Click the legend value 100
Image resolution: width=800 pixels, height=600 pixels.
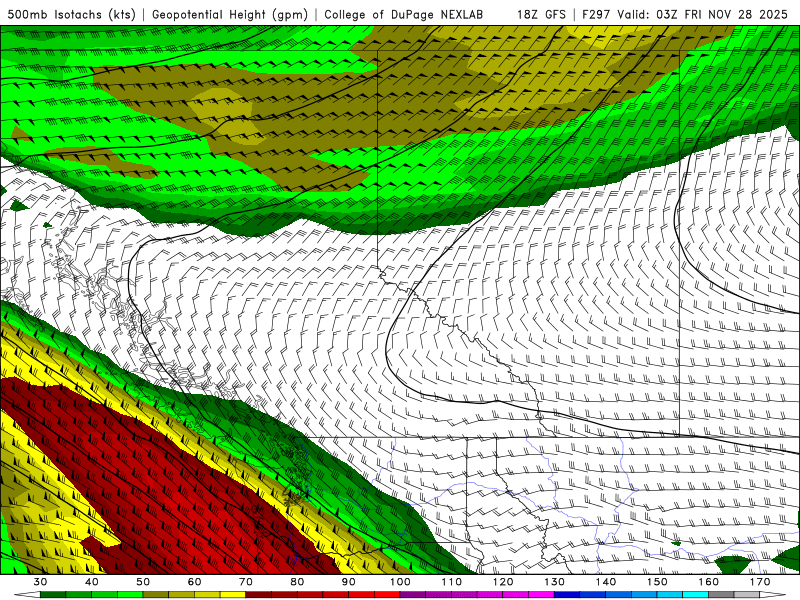[401, 582]
